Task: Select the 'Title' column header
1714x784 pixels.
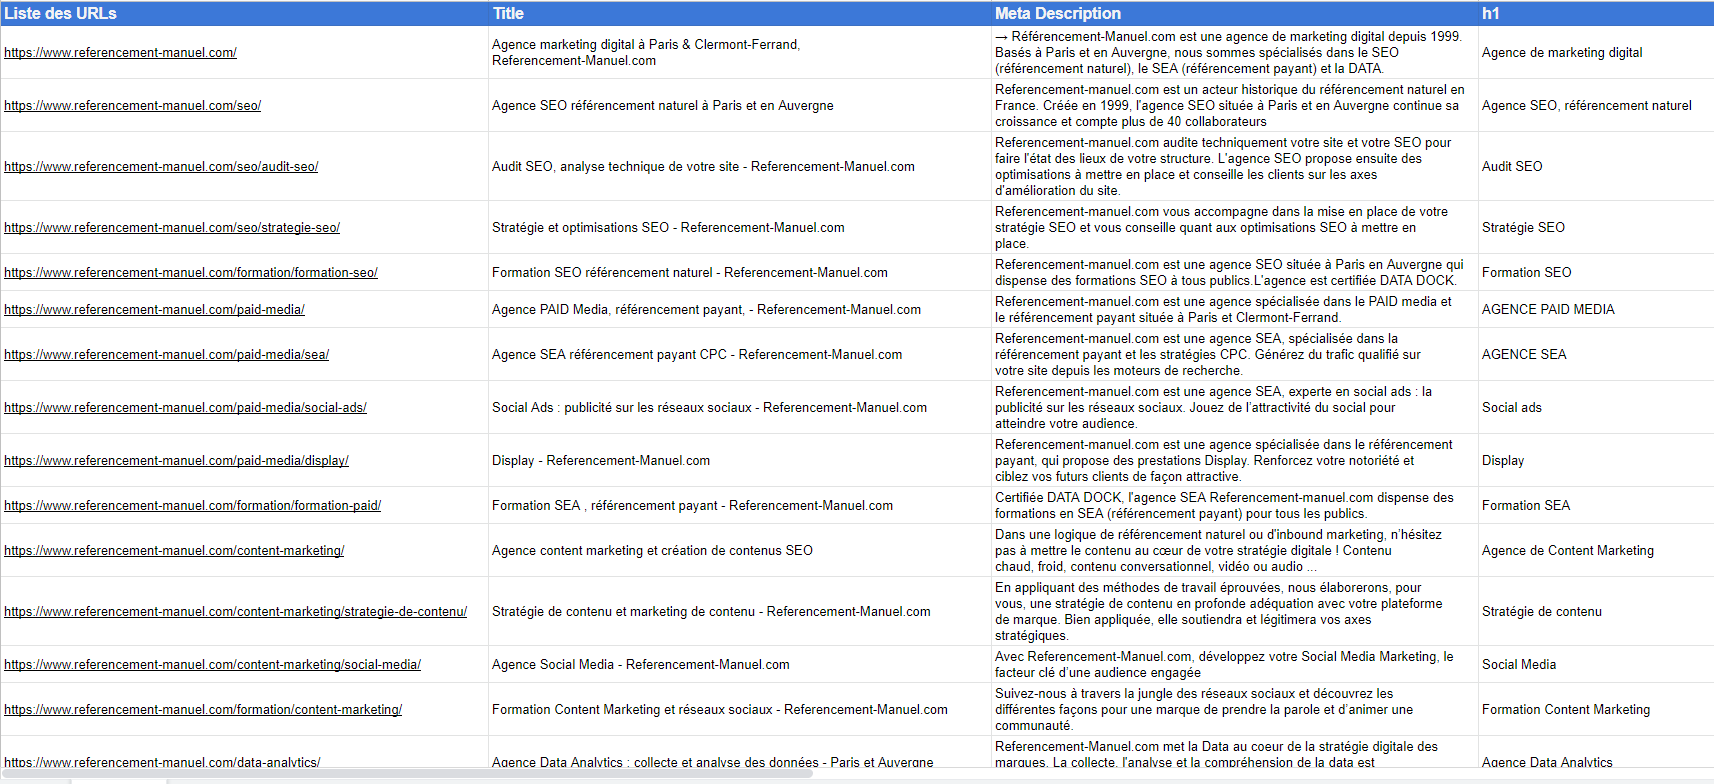Action: coord(739,14)
